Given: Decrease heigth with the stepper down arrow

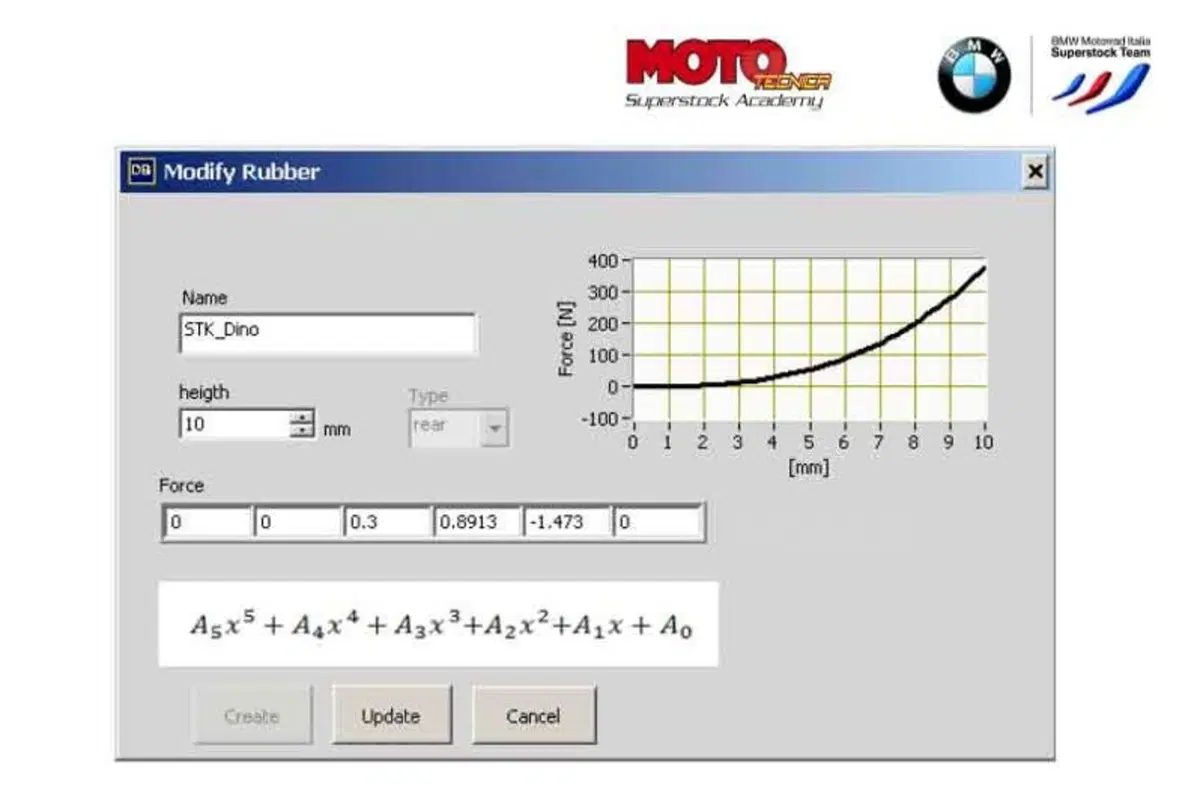Looking at the screenshot, I should [x=302, y=431].
